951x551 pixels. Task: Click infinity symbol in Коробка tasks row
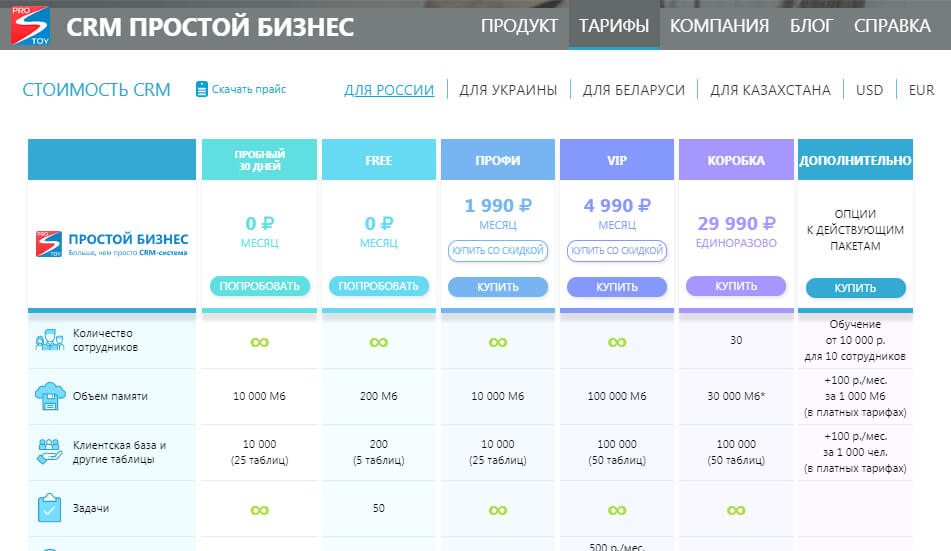coord(736,510)
